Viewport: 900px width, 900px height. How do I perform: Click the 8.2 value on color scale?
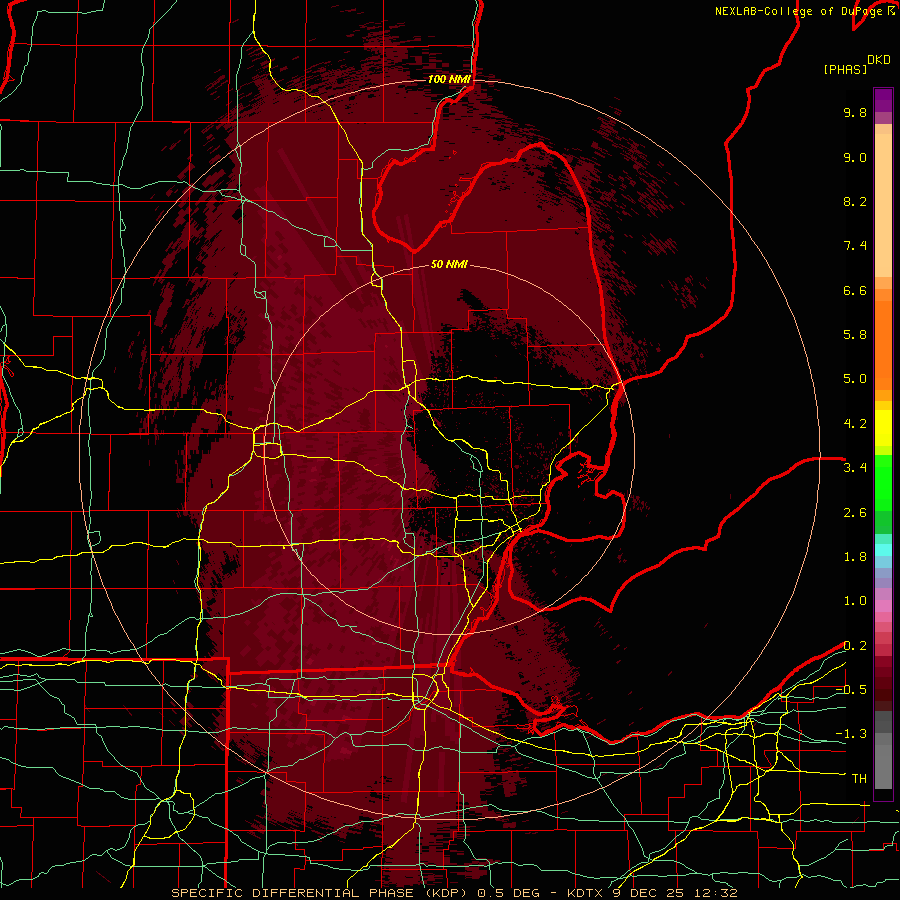click(855, 201)
